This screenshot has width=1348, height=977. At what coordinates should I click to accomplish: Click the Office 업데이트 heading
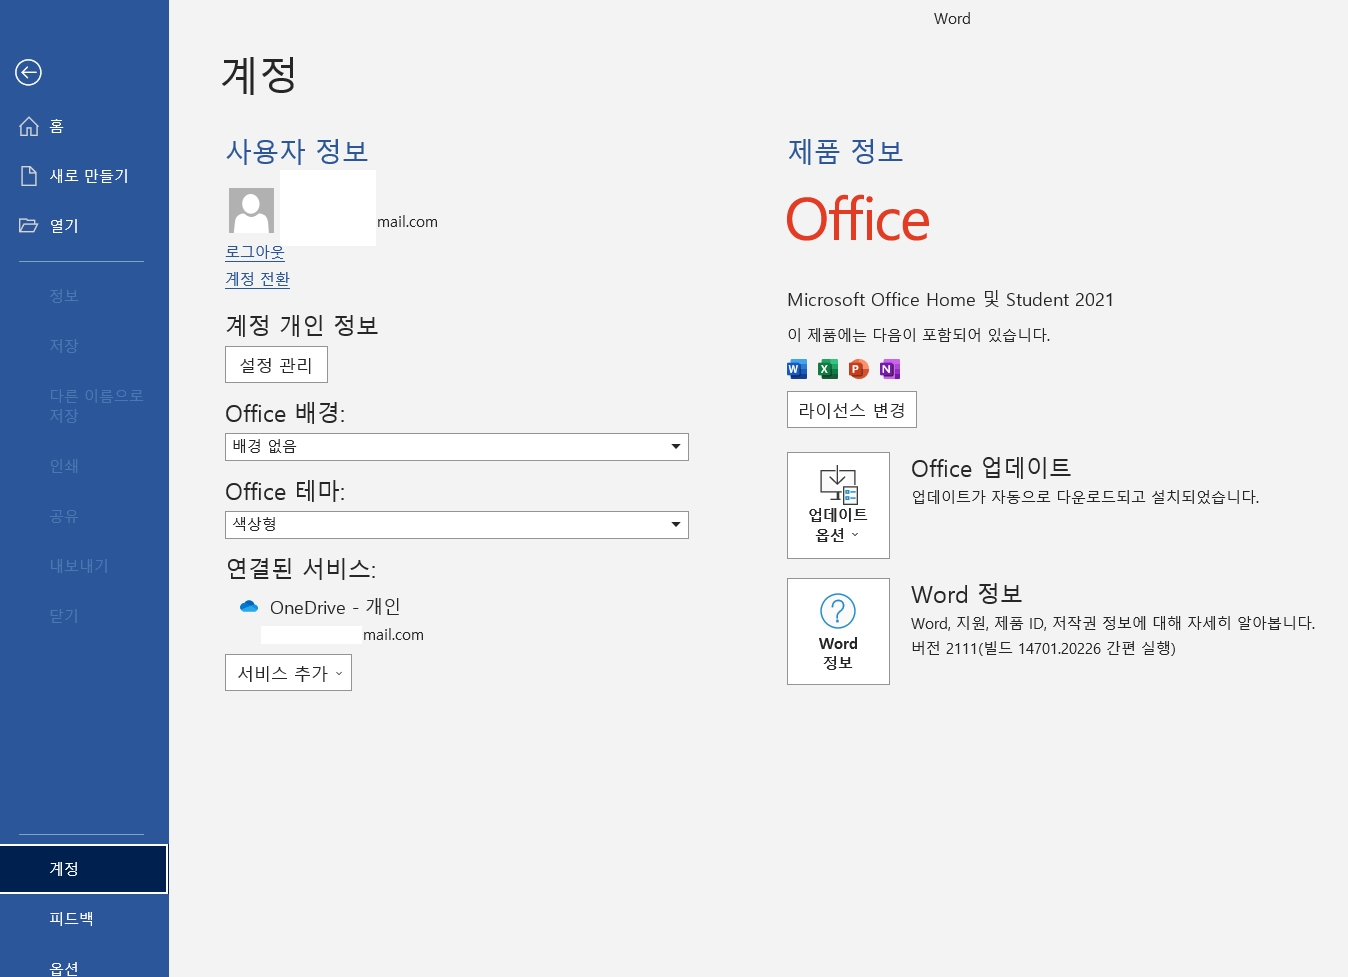click(991, 468)
